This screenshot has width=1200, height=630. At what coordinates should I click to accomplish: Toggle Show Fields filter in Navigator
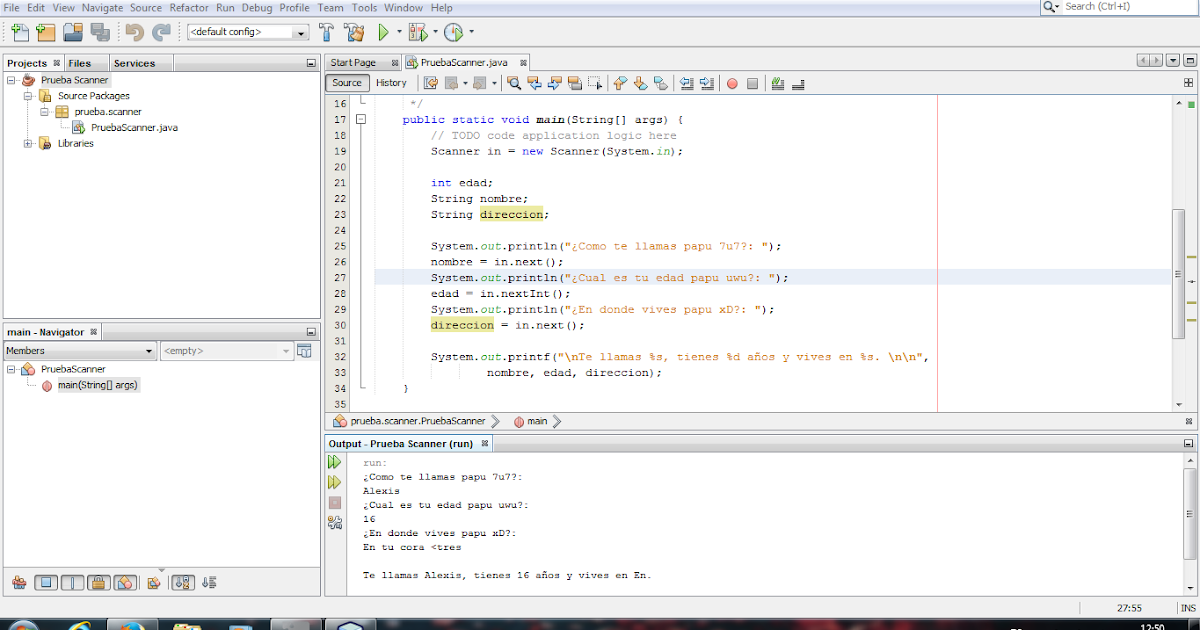tap(46, 582)
